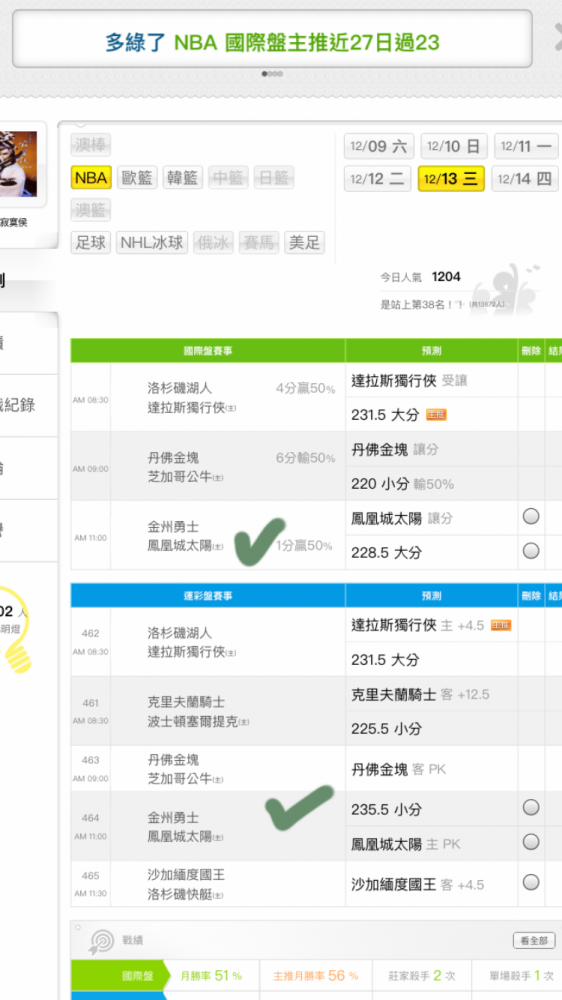Viewport: 562px width, 1000px height.
Task: Click the 主推 badge beside 達拉斯獨行俠 主 +4.5
Action: point(501,626)
